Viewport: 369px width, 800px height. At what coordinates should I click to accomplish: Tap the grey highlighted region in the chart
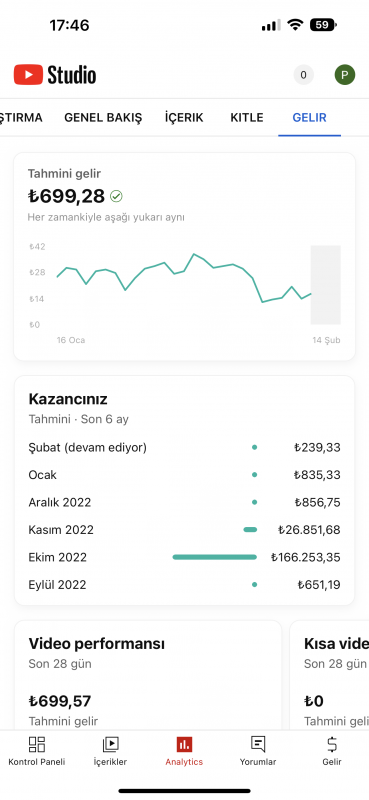326,285
